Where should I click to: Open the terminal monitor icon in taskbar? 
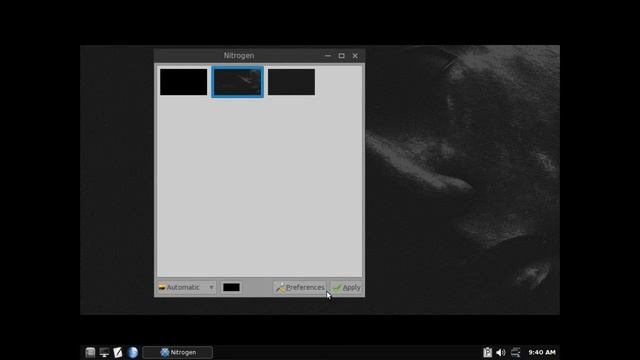tap(104, 352)
